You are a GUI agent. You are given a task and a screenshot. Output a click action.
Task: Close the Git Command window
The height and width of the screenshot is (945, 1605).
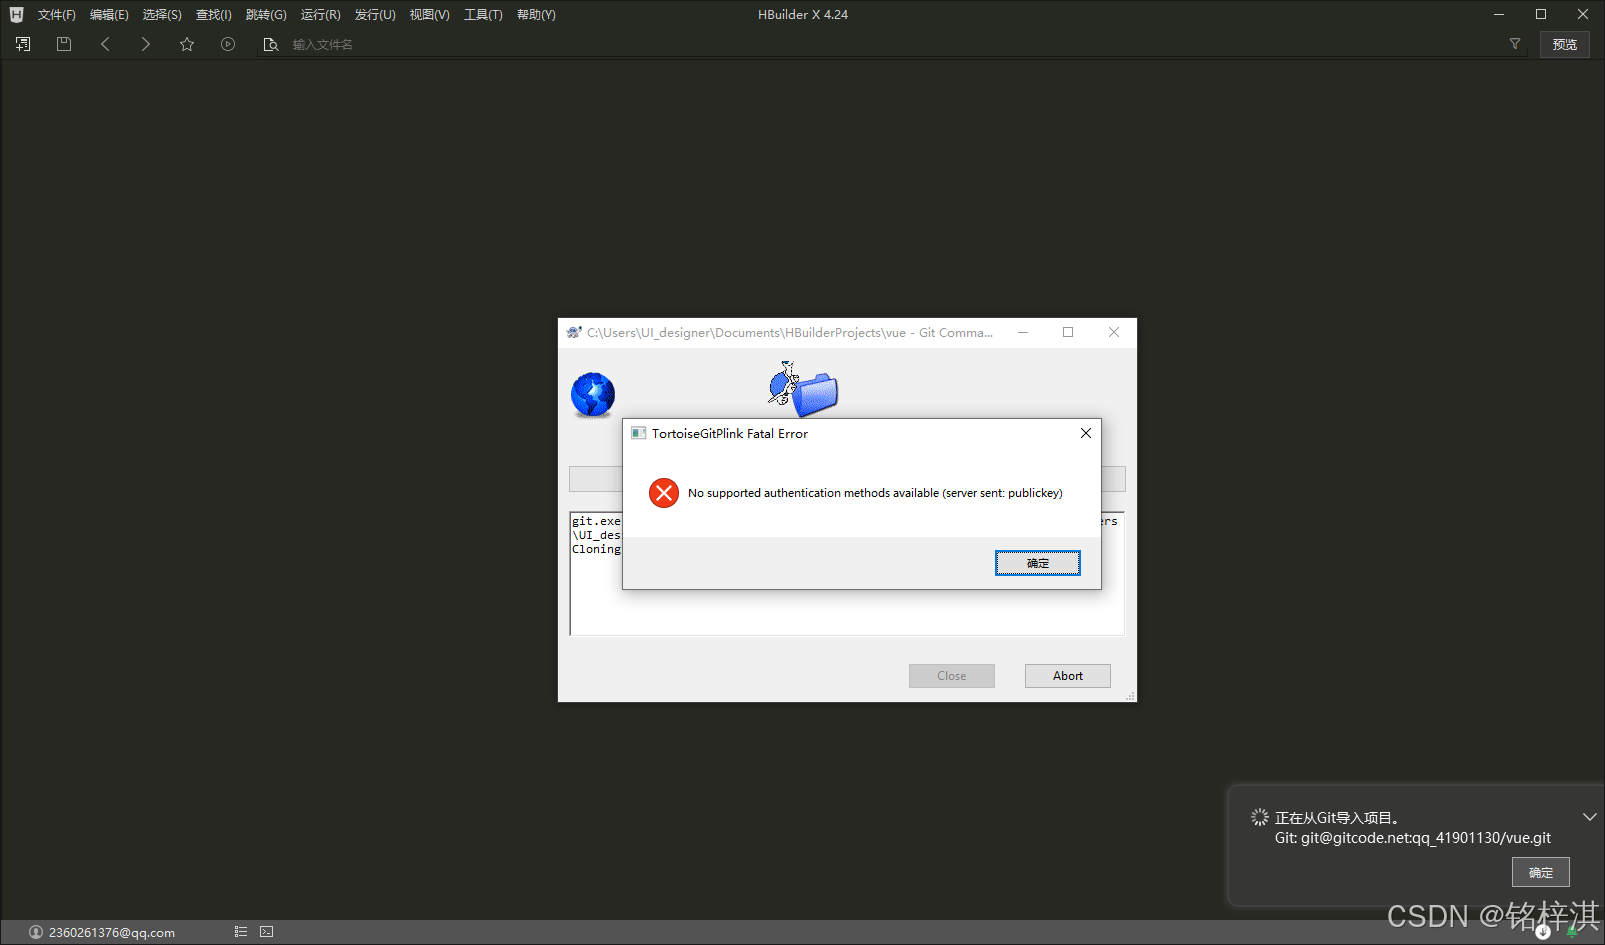tap(1114, 332)
